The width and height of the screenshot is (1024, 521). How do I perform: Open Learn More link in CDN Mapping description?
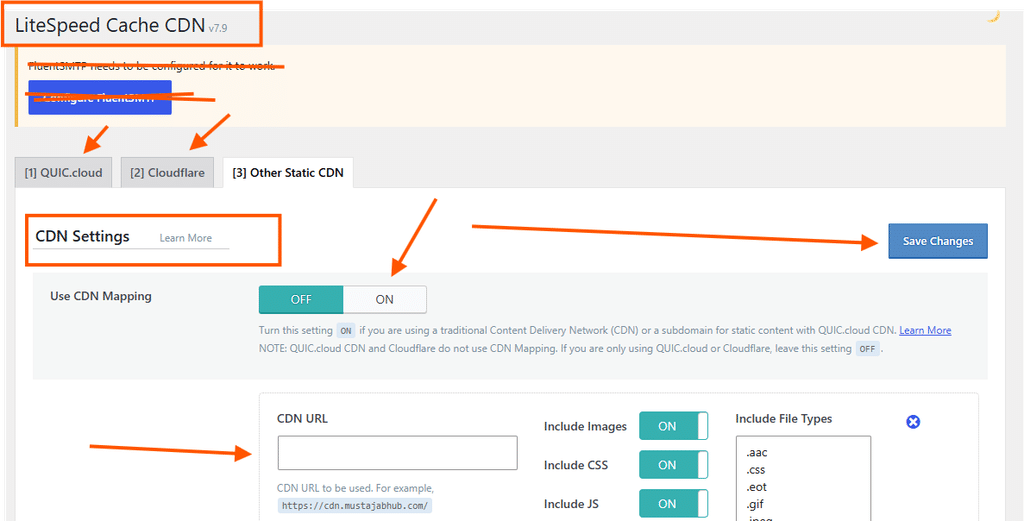click(x=925, y=330)
